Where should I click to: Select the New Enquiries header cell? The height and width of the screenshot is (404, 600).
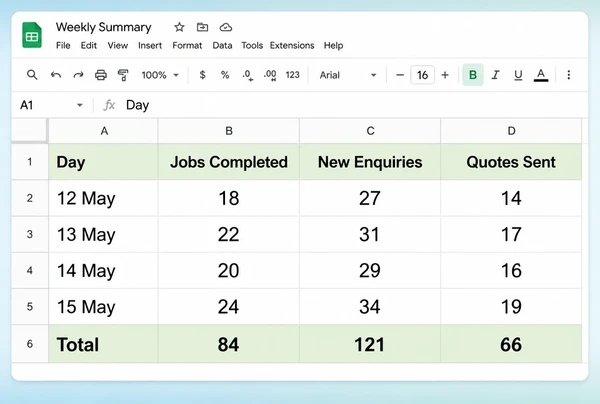370,162
